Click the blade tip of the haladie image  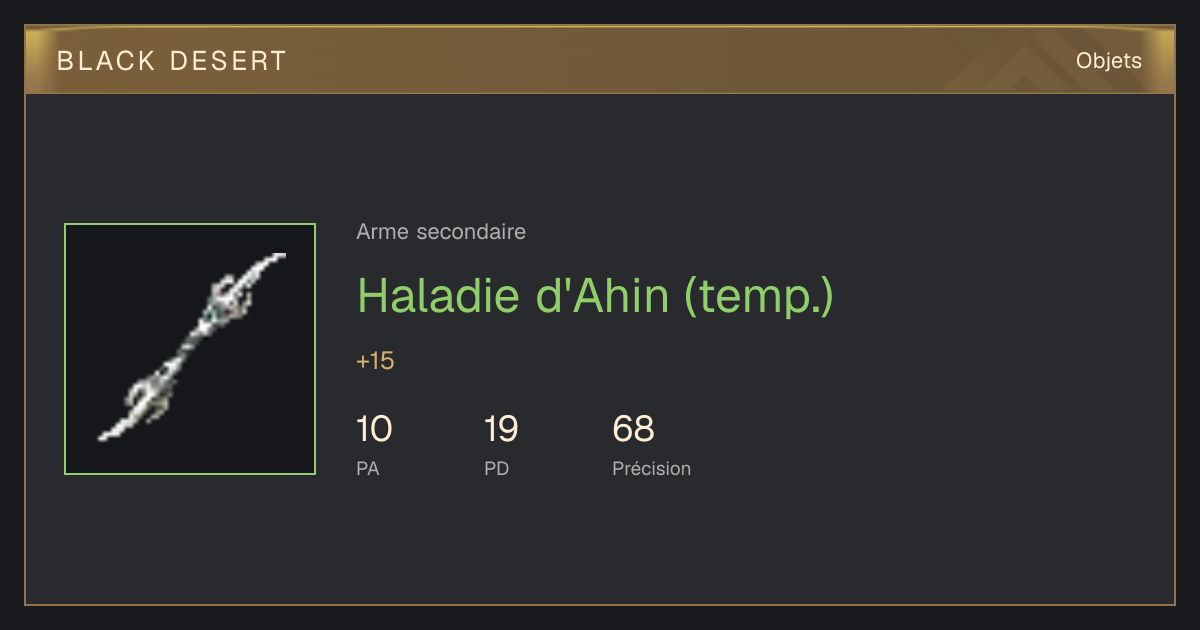pos(274,260)
